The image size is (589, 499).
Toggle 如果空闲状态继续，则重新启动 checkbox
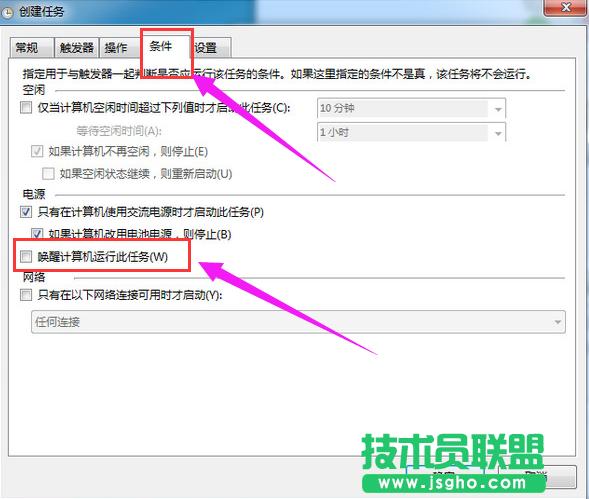tap(48, 174)
